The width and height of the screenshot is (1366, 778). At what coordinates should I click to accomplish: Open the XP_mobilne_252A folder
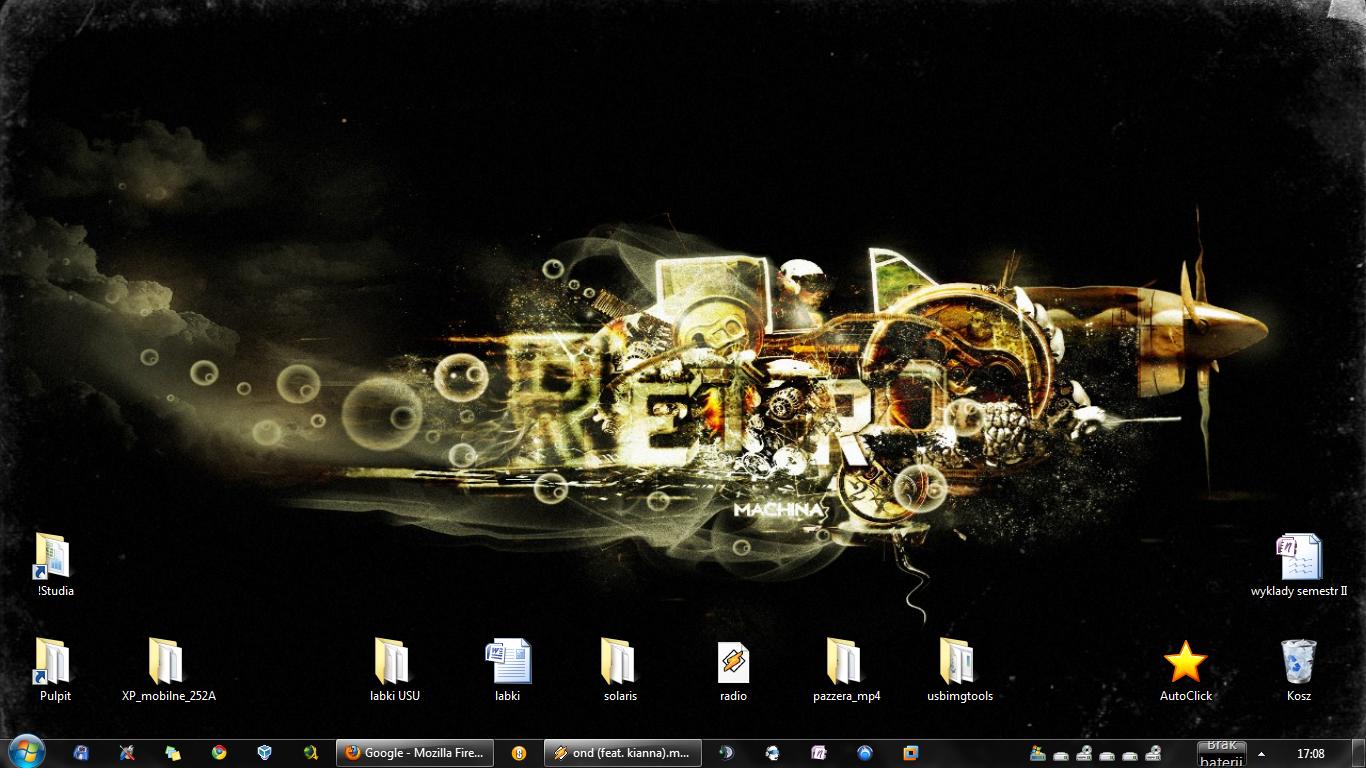(167, 662)
